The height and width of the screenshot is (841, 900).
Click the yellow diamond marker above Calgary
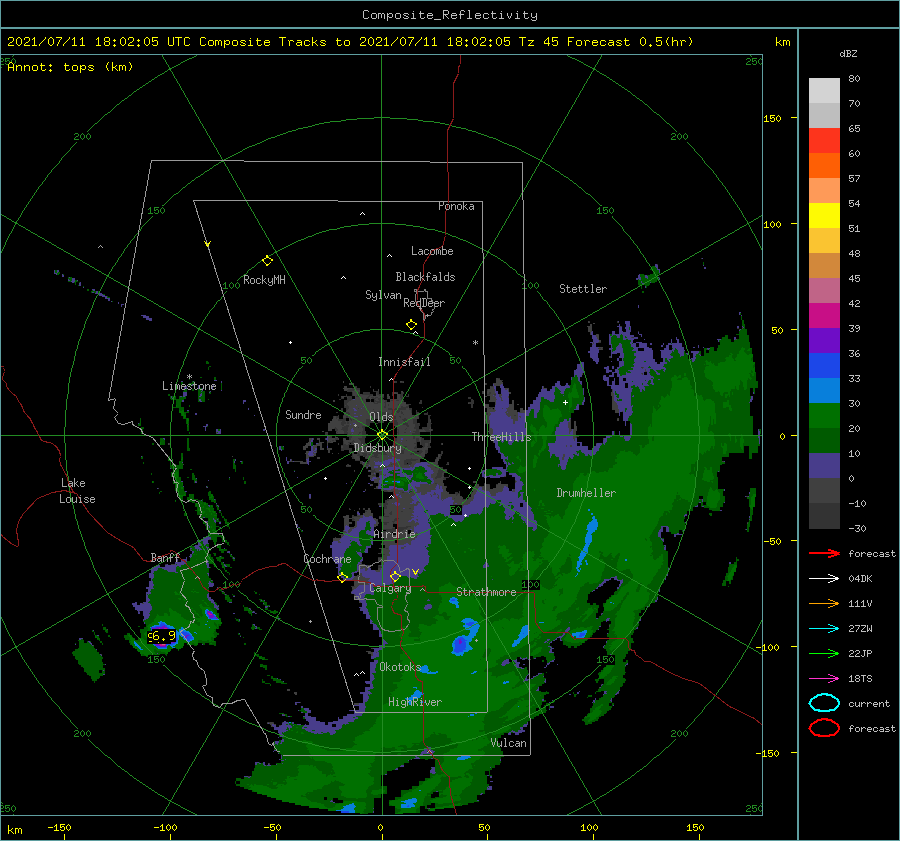(x=395, y=576)
